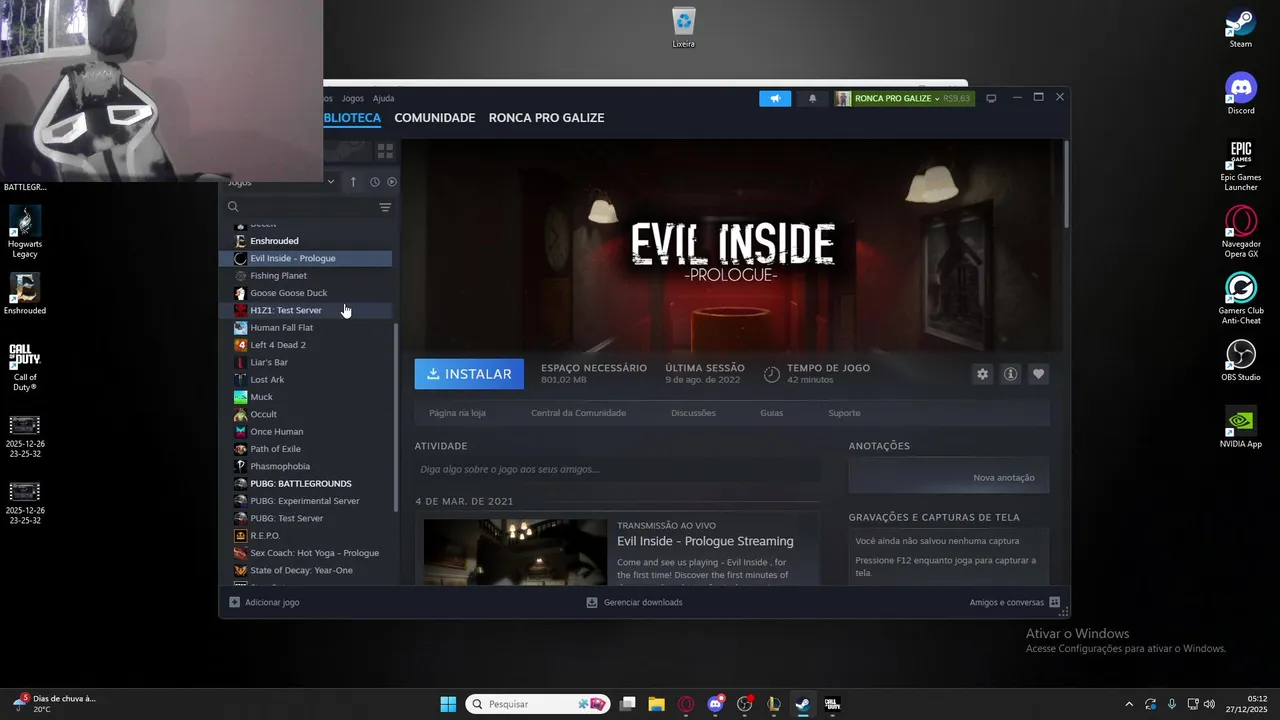
Task: Show hidden system tray icons chevron
Action: coord(1129,704)
